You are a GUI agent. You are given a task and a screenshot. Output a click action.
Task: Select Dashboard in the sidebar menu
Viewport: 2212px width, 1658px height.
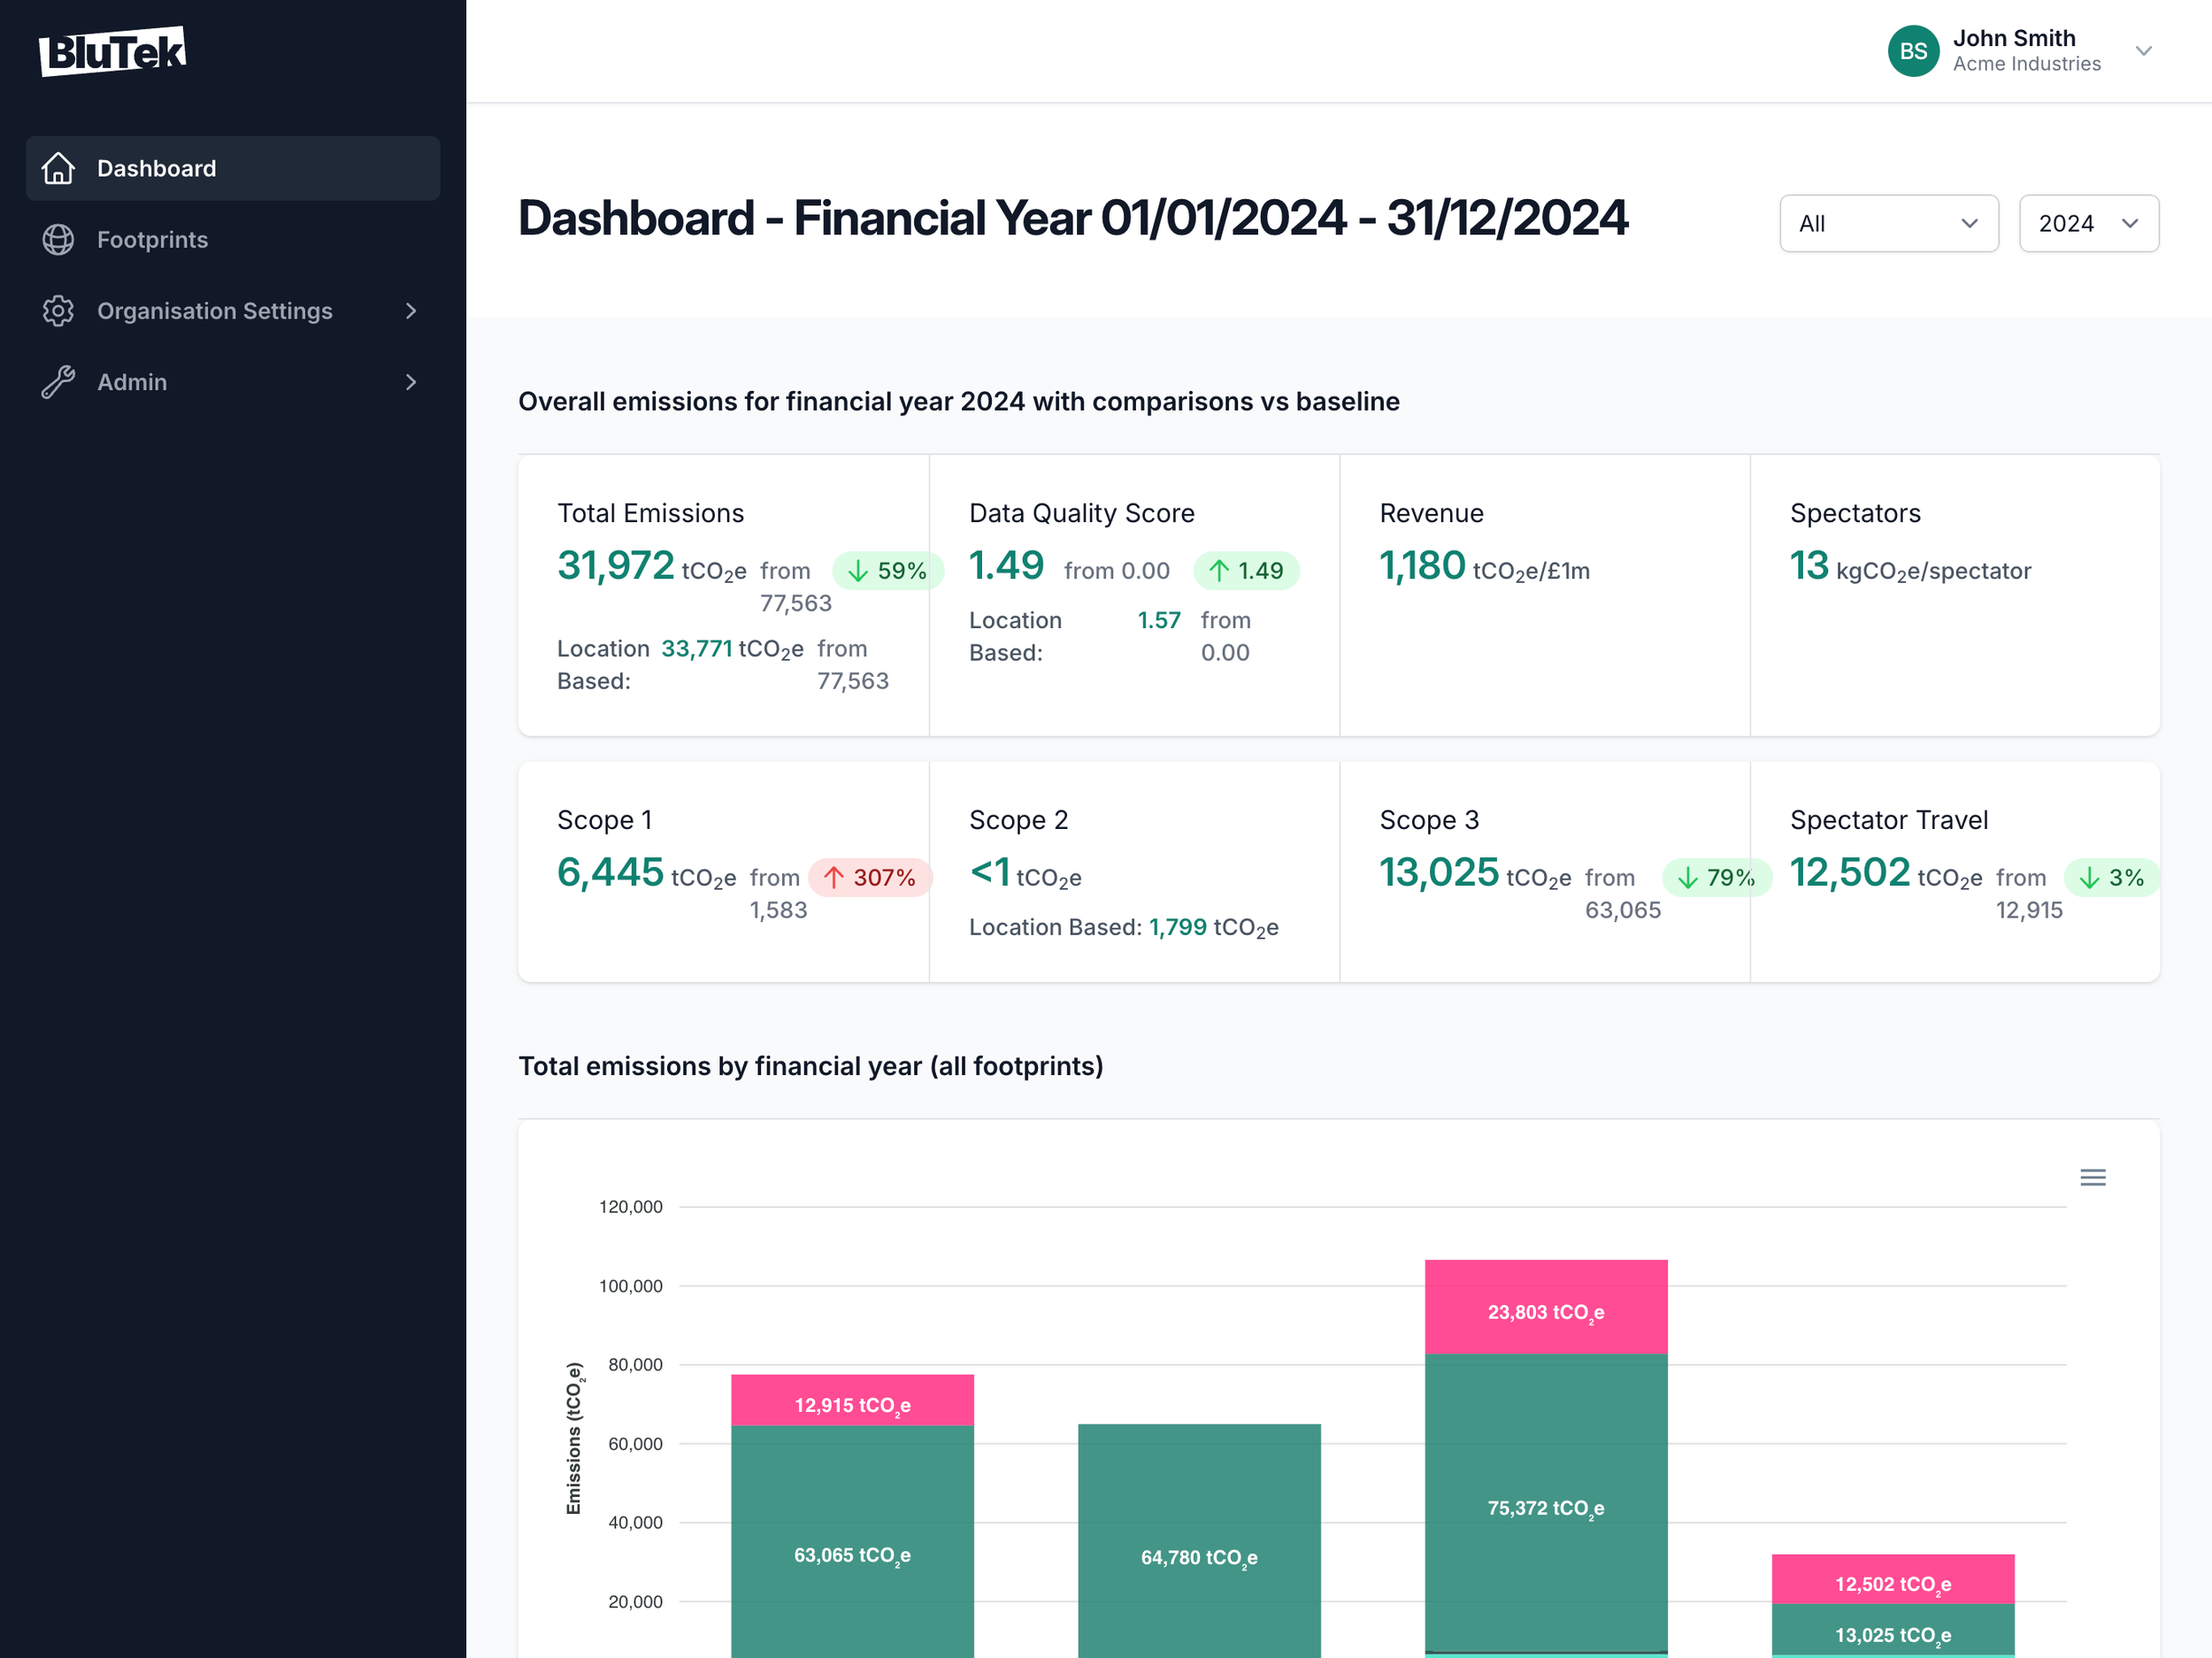[x=156, y=168]
